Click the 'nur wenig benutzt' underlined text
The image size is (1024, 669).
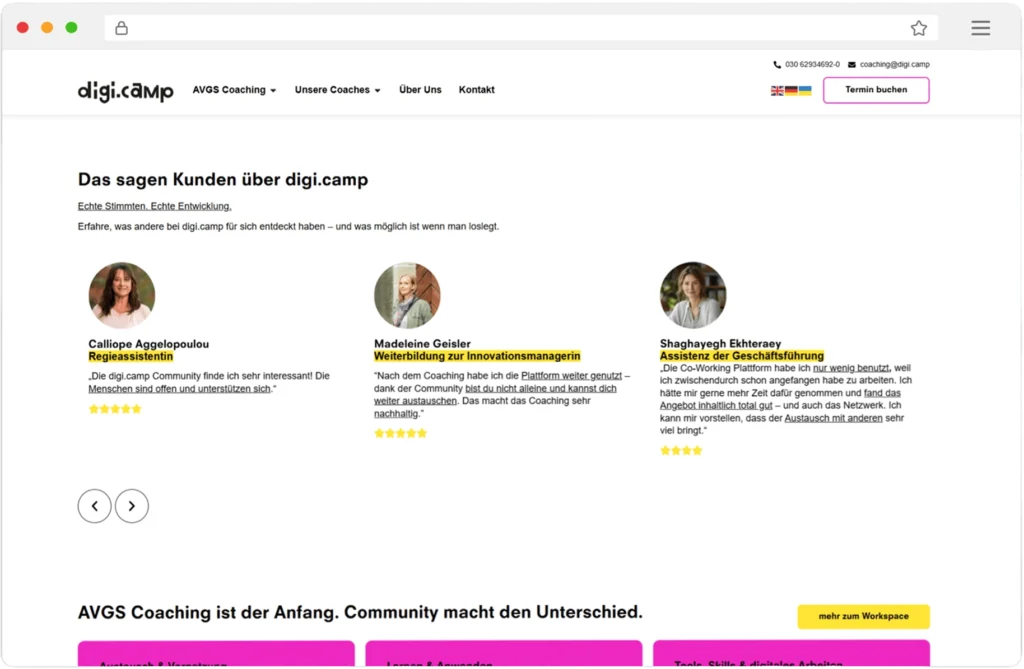(x=851, y=368)
